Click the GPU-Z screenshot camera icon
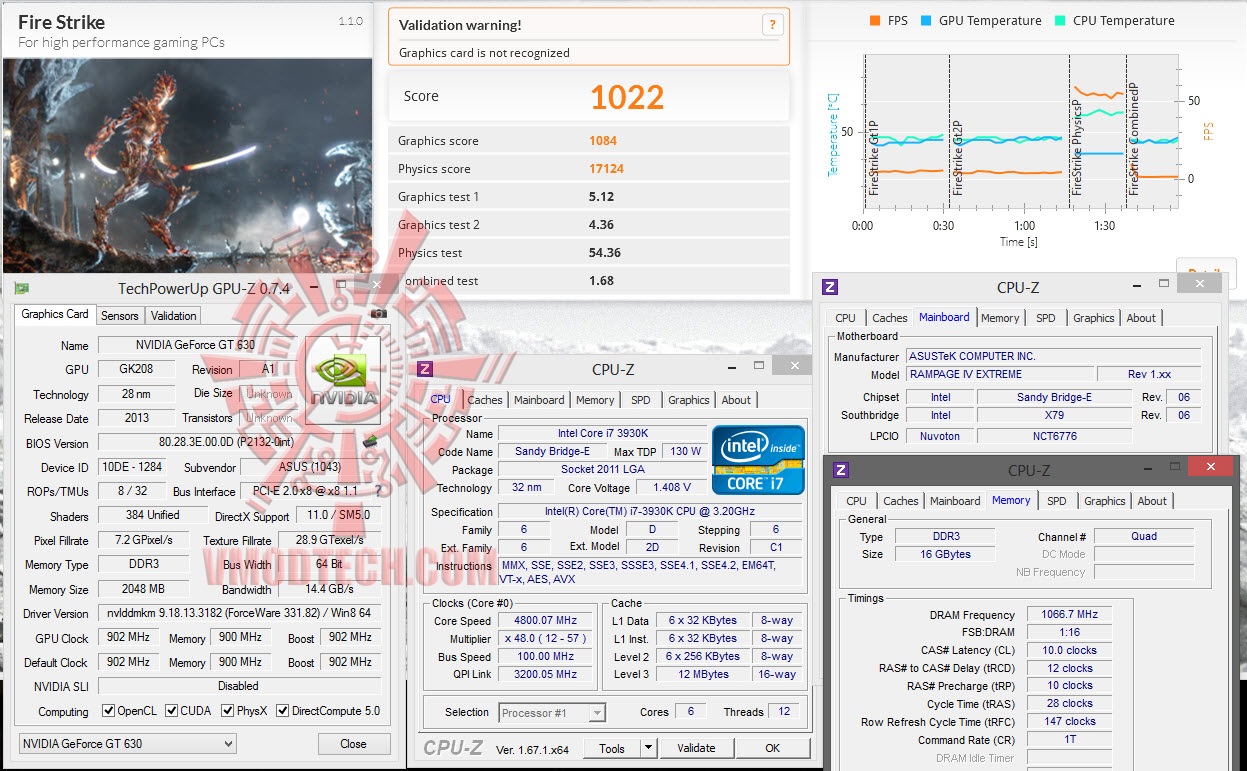 pos(378,313)
